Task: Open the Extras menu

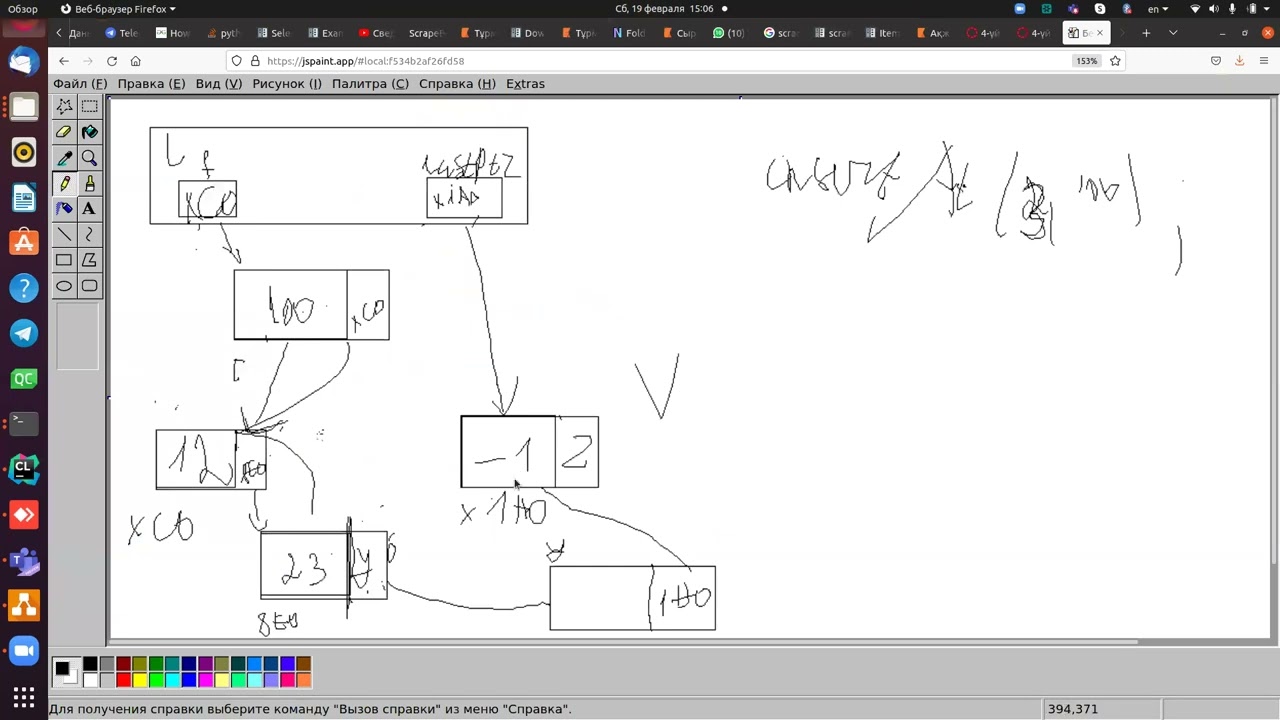Action: point(525,84)
